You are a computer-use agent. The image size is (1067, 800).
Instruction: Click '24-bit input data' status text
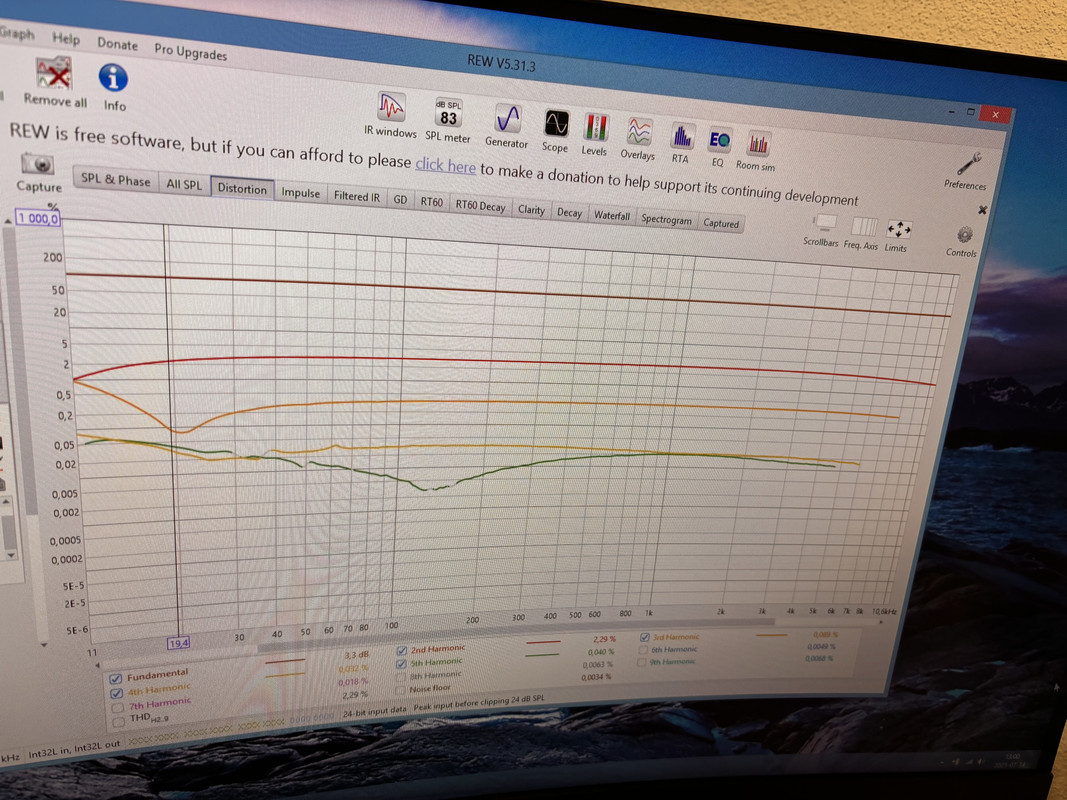(374, 712)
